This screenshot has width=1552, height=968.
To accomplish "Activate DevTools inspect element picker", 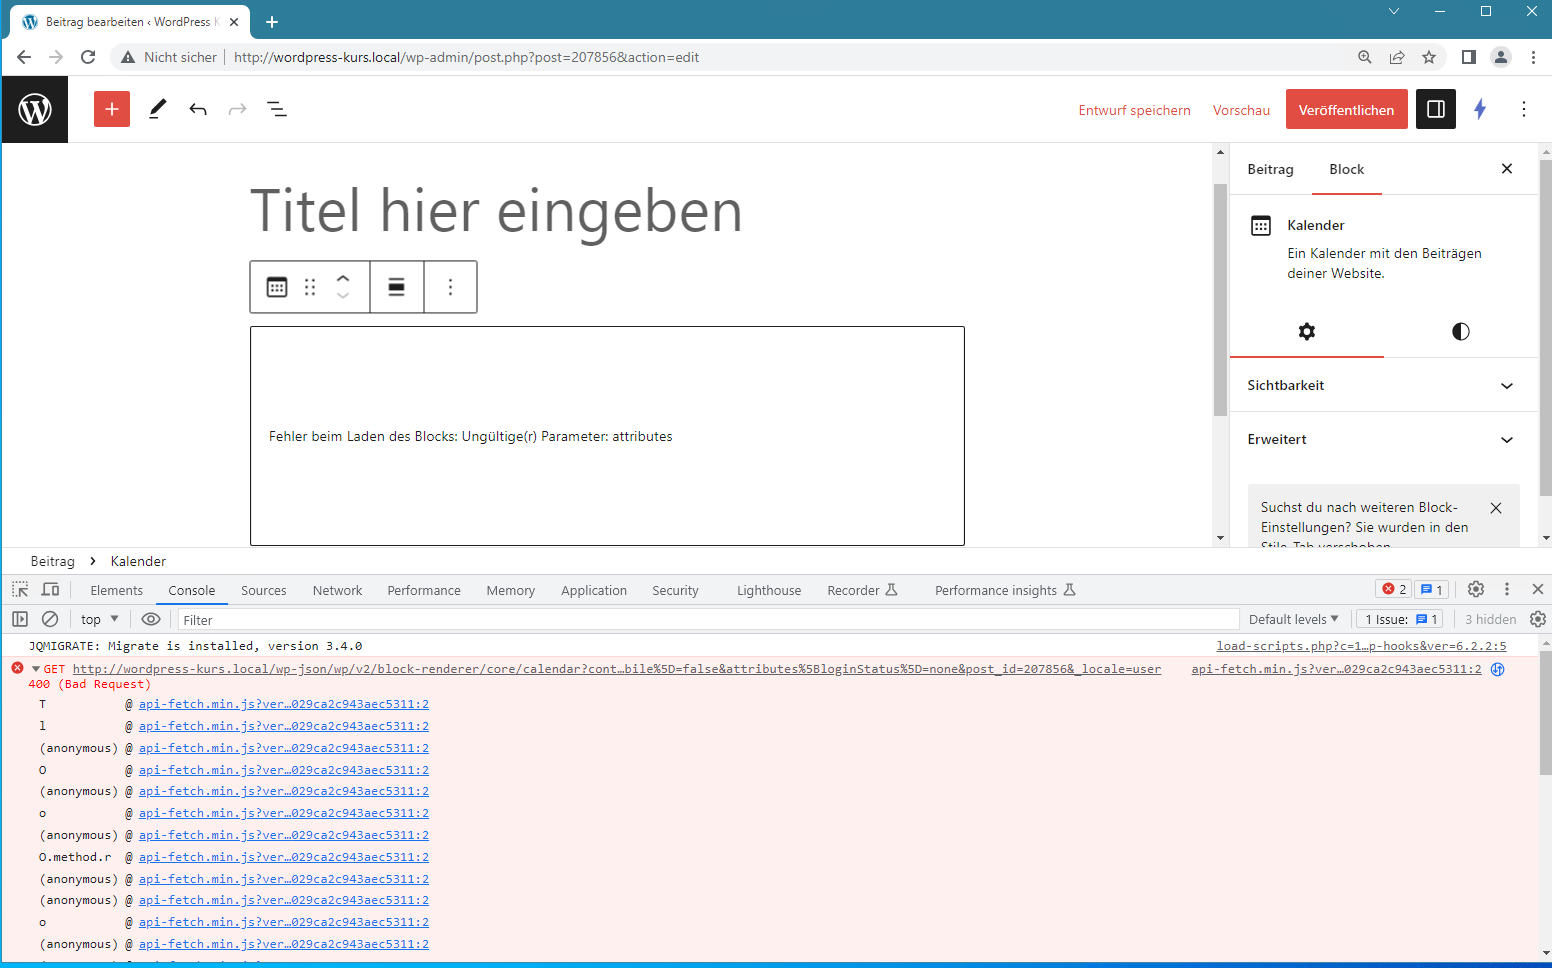I will tap(20, 590).
